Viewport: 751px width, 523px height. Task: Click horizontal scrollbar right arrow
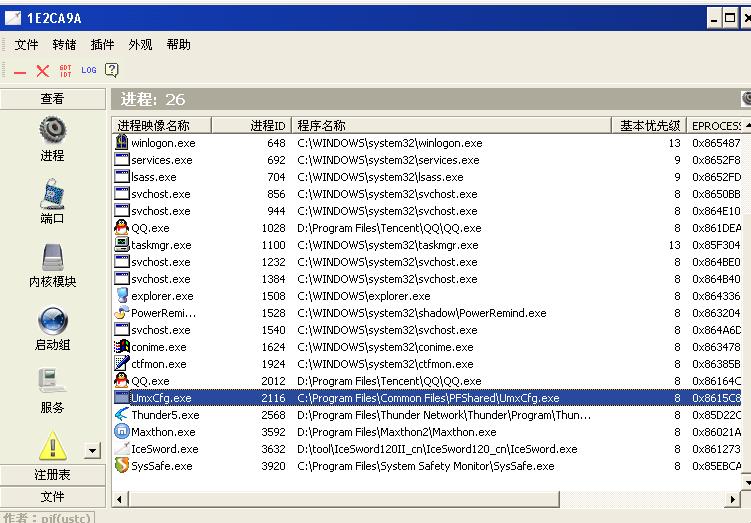tap(733, 500)
